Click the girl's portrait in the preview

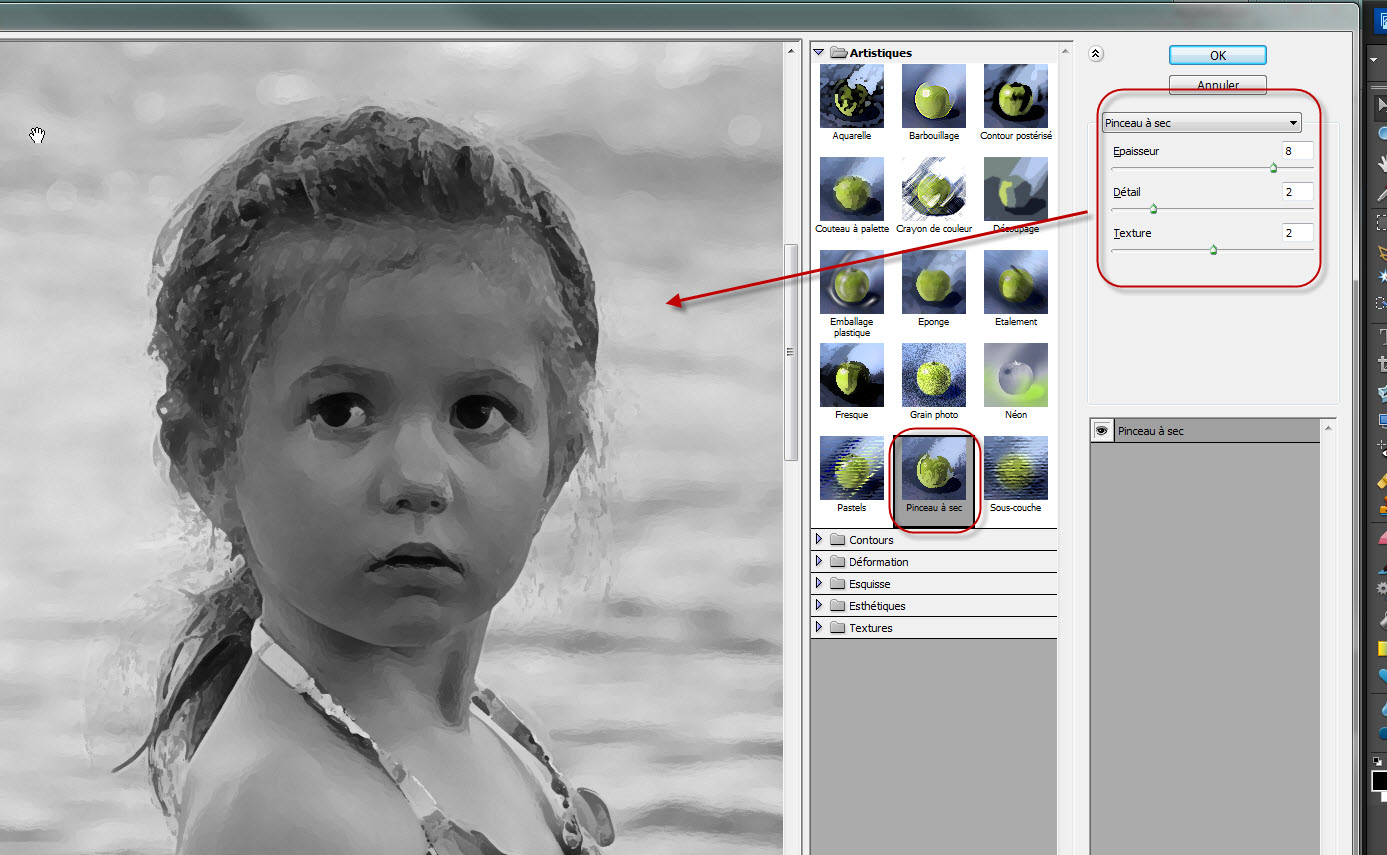[x=390, y=450]
